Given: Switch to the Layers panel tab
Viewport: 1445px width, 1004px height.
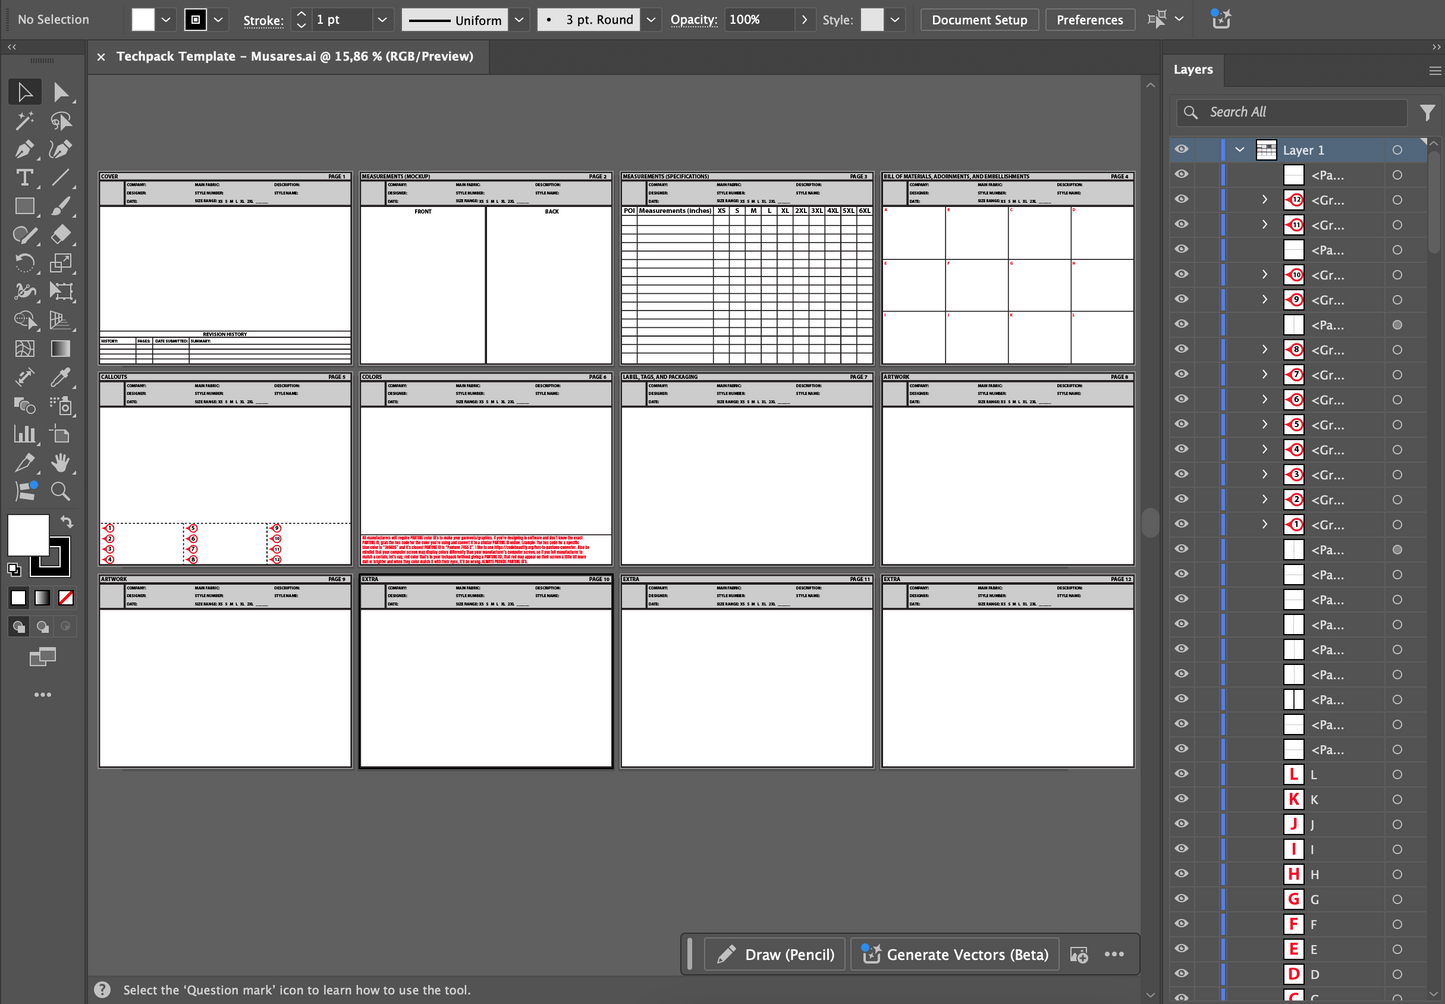Looking at the screenshot, I should [x=1193, y=70].
